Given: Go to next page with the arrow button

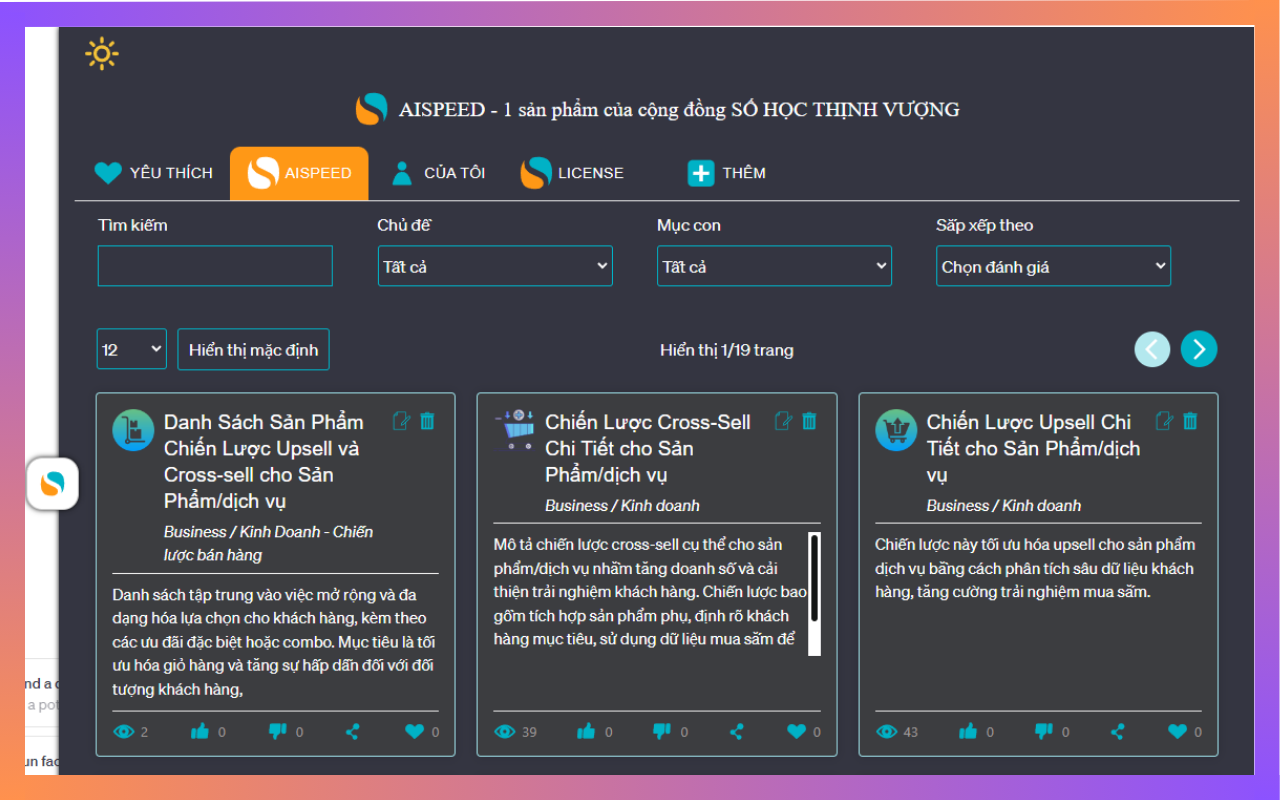Looking at the screenshot, I should 1199,349.
